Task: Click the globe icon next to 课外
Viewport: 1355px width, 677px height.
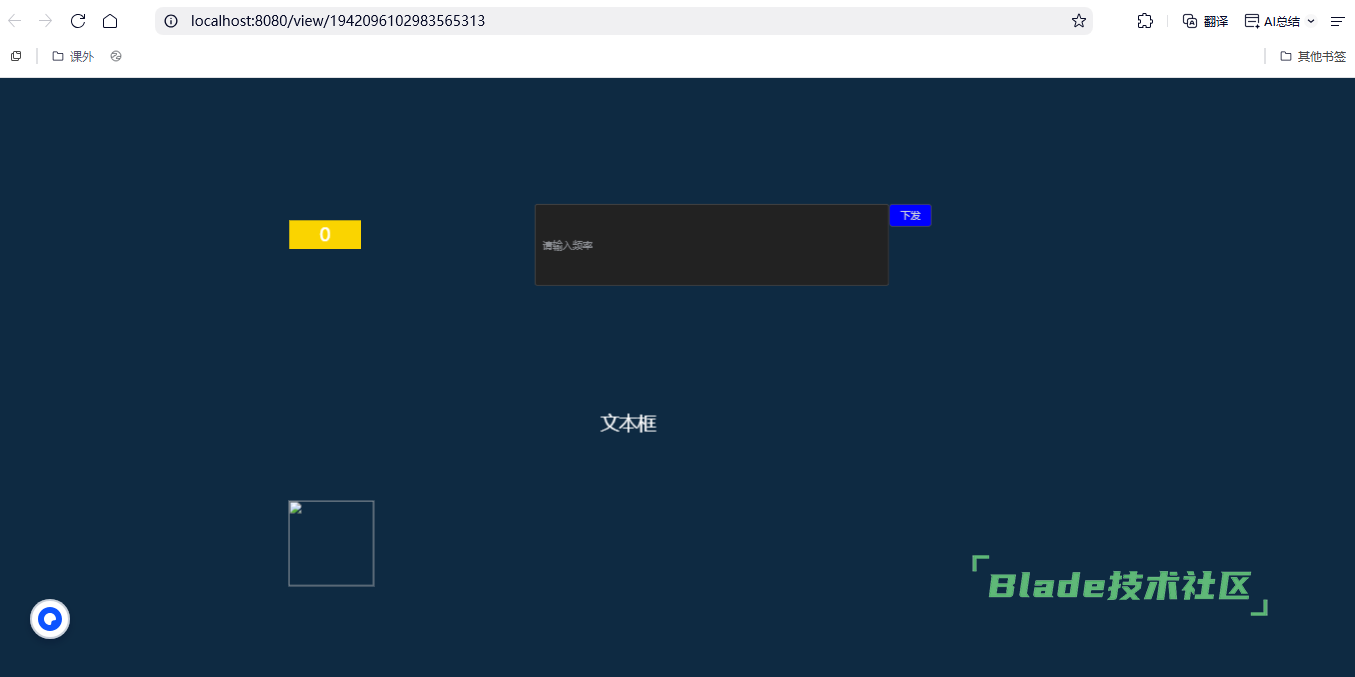Action: [x=116, y=56]
